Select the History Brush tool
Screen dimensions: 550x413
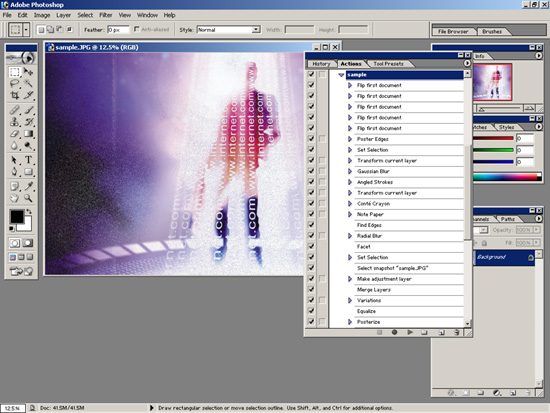(28, 122)
